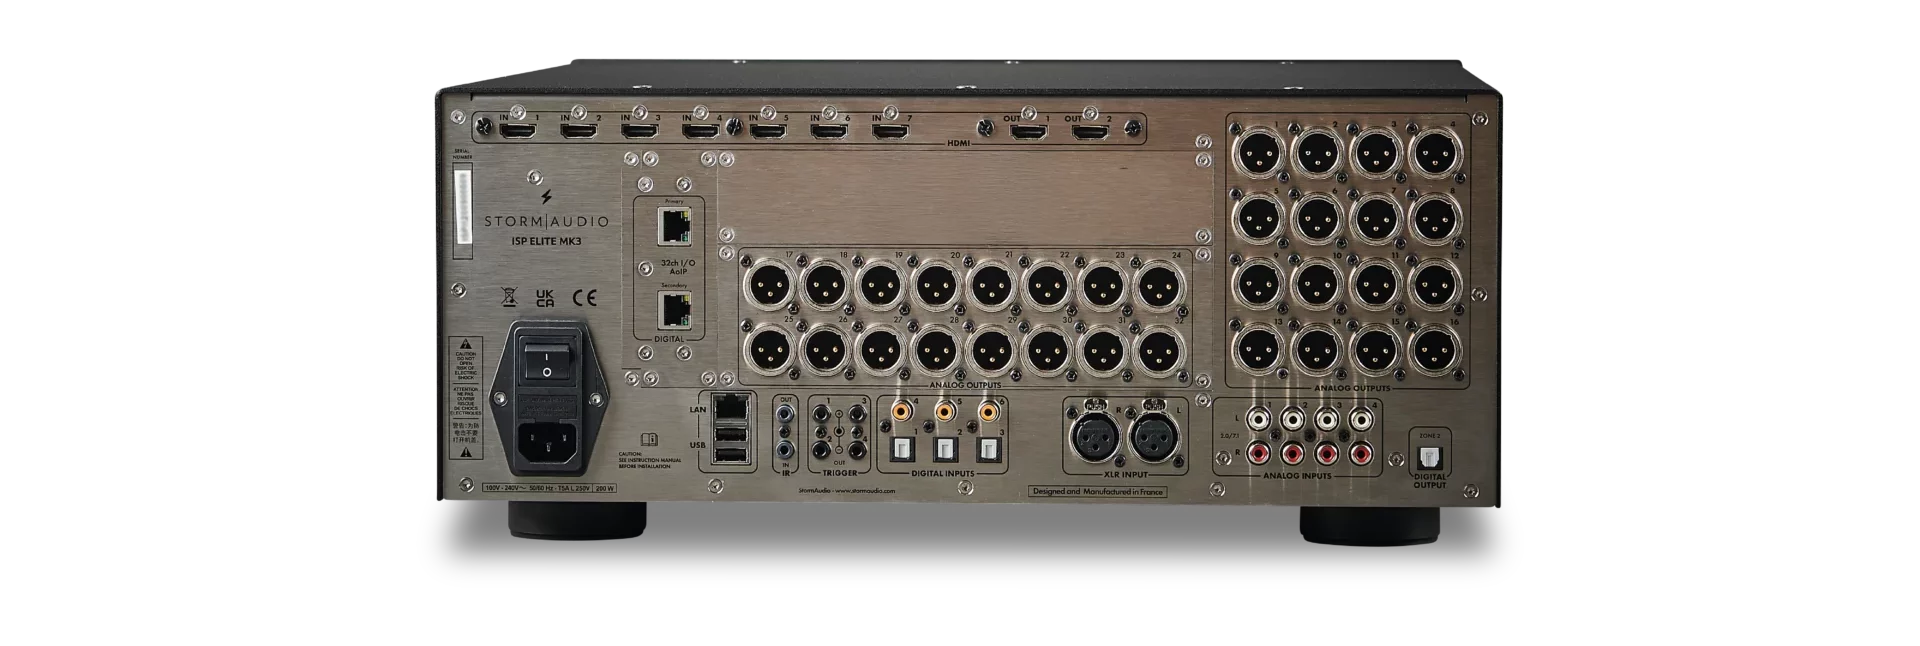Select the HDMI IN 1 port
Viewport: 1920px width, 646px height.
click(x=518, y=130)
